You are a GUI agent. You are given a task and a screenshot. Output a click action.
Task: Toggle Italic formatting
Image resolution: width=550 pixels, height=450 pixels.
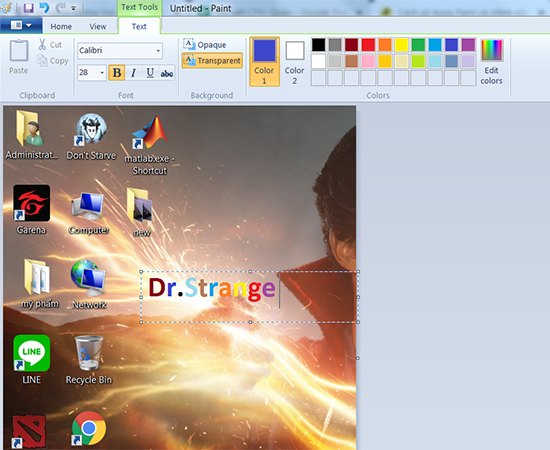(133, 73)
